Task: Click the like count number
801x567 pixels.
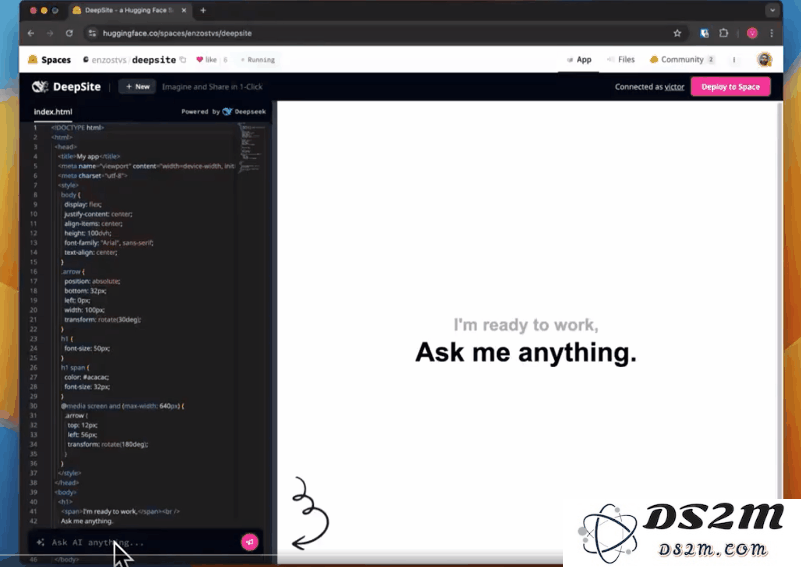Action: click(225, 60)
